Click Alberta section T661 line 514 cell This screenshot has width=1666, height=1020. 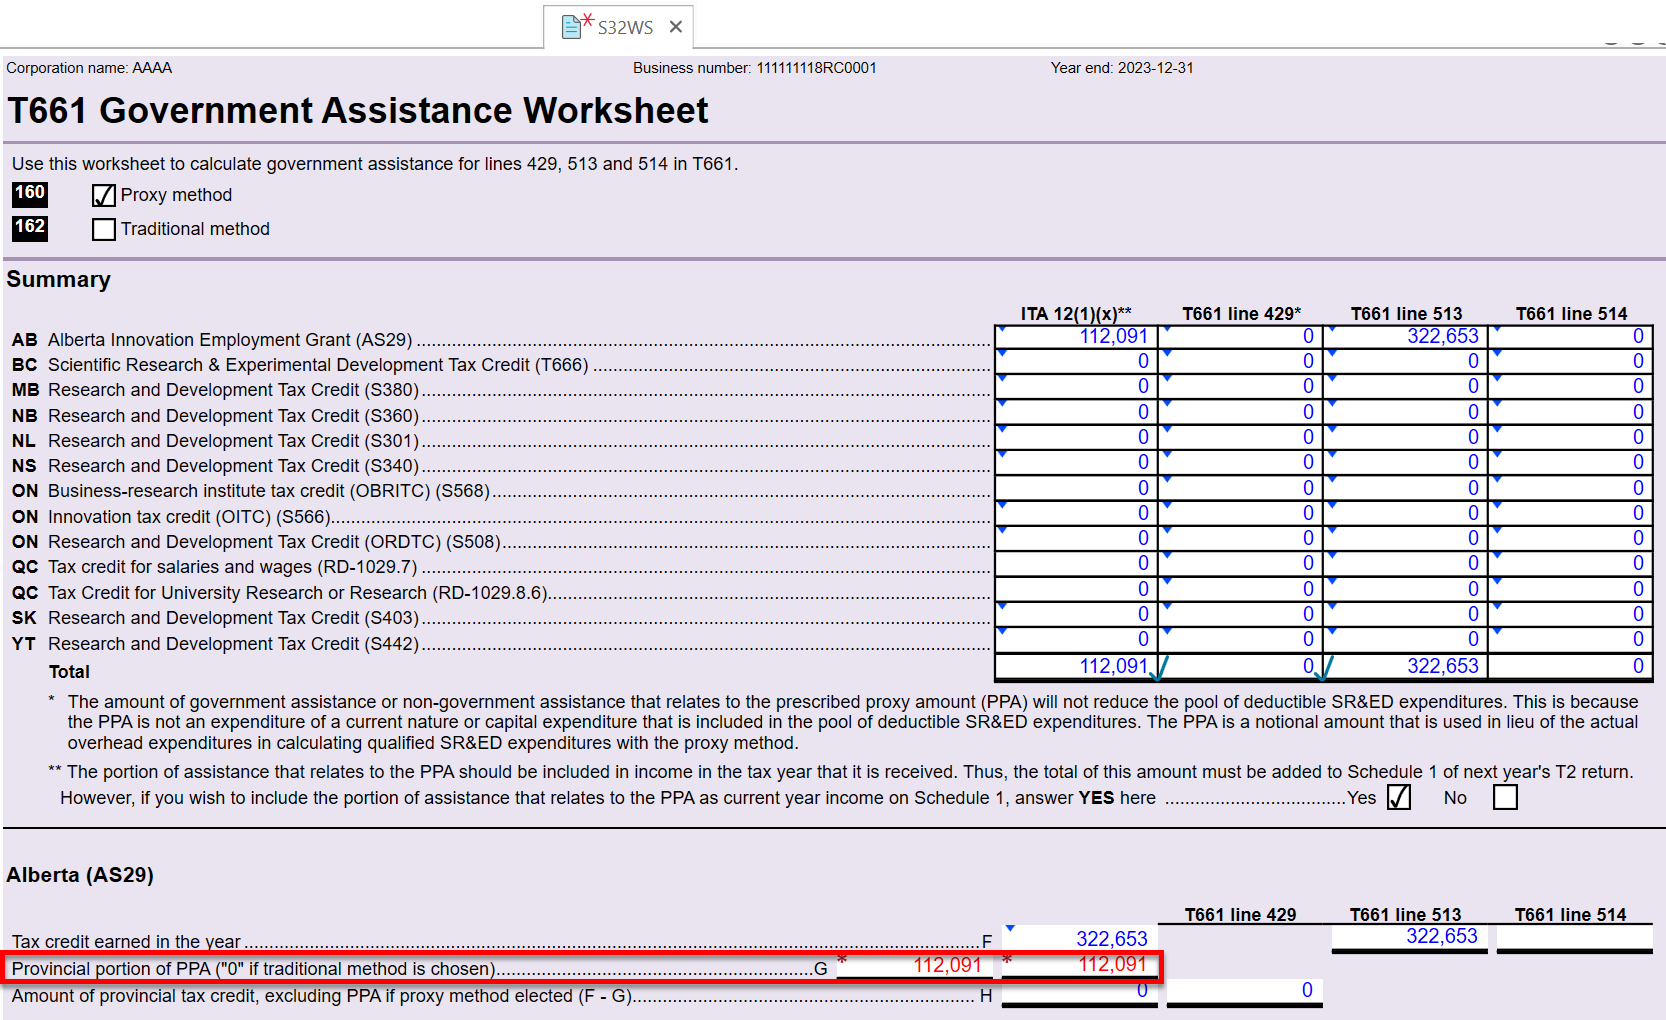[1574, 936]
